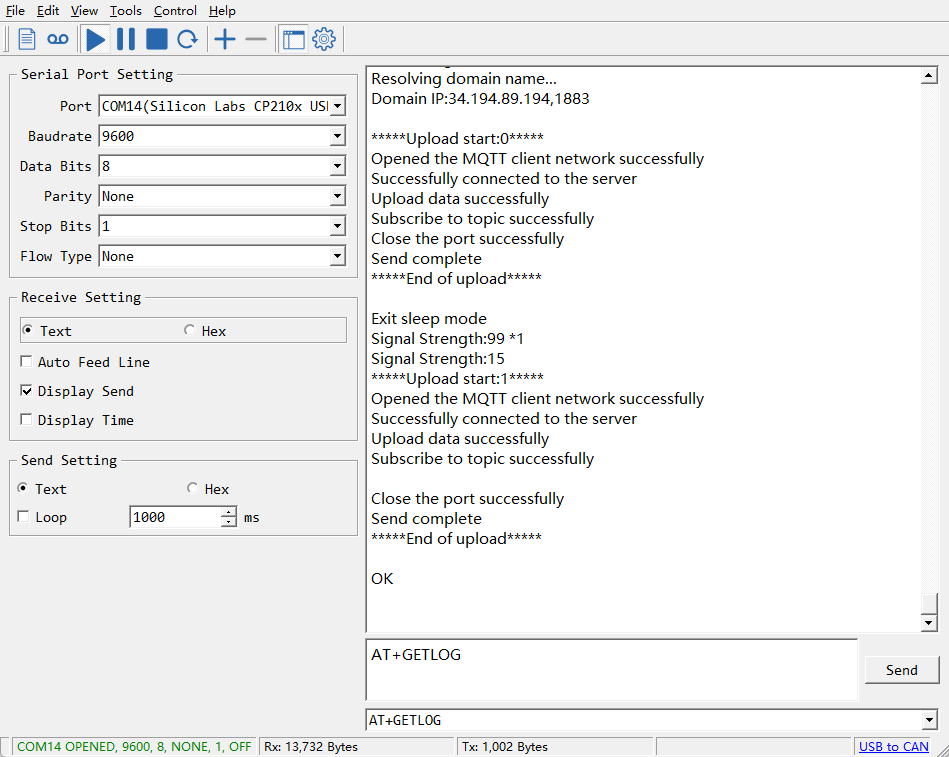Click the blue plus icon in toolbar
This screenshot has width=949, height=757.
(225, 39)
